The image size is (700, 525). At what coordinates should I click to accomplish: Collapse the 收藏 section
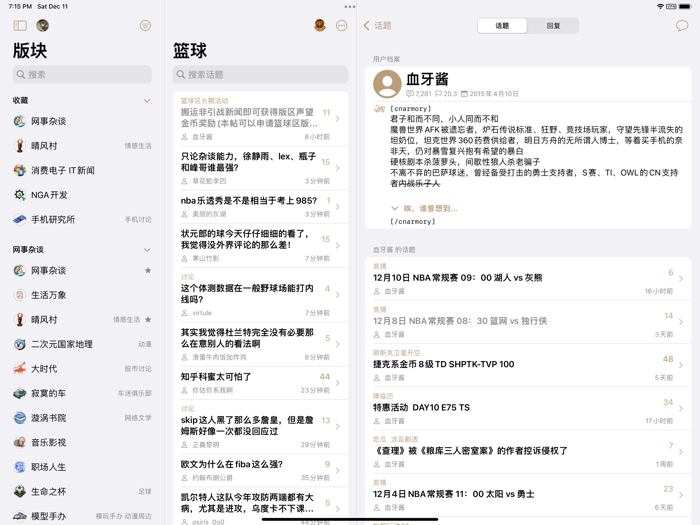[147, 101]
